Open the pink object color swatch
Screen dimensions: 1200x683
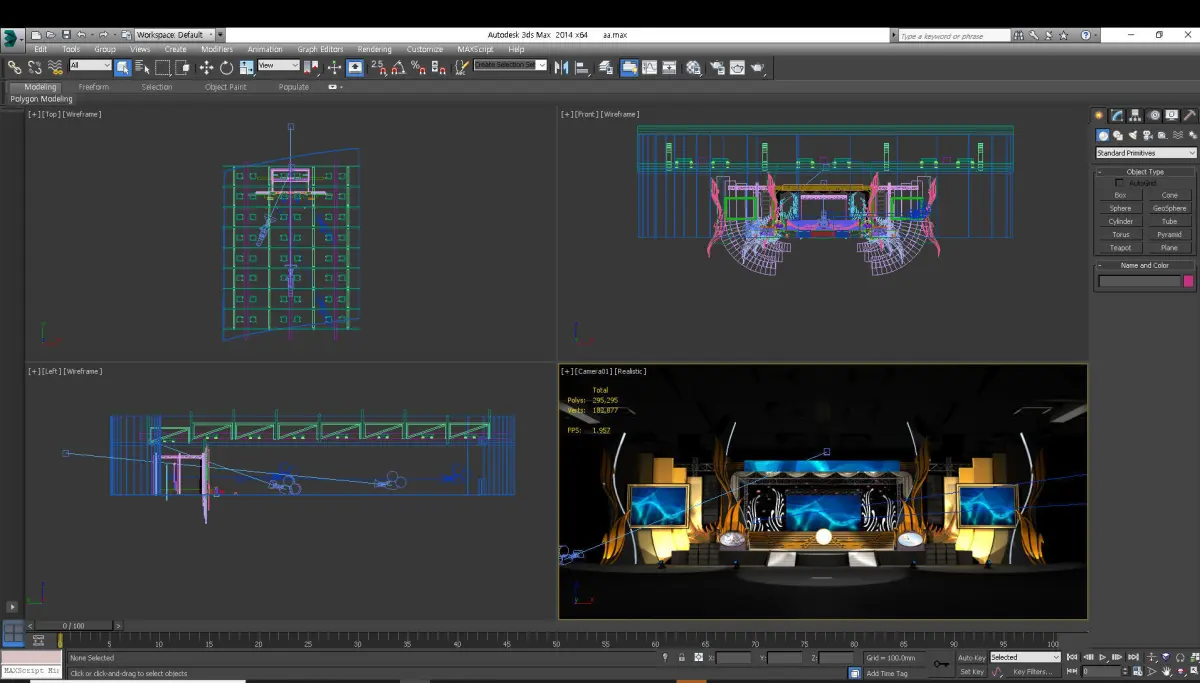(x=1189, y=282)
